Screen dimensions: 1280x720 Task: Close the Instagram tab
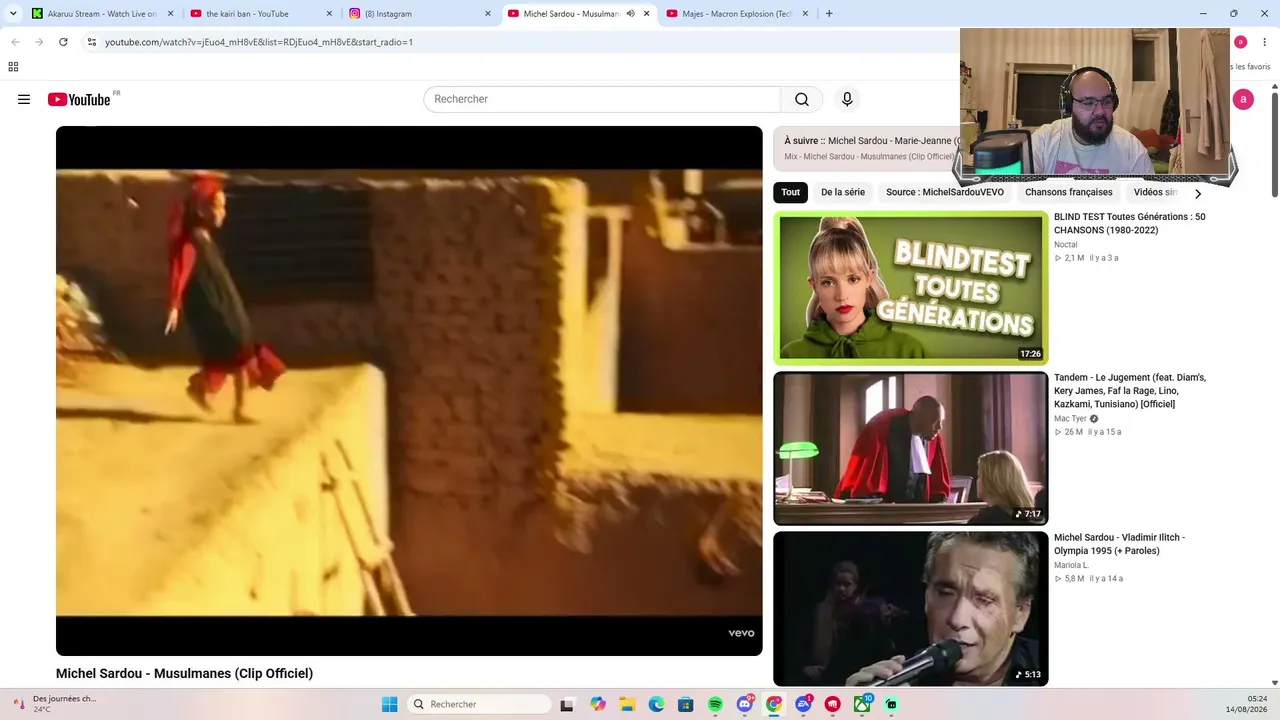pyautogui.click(x=488, y=14)
